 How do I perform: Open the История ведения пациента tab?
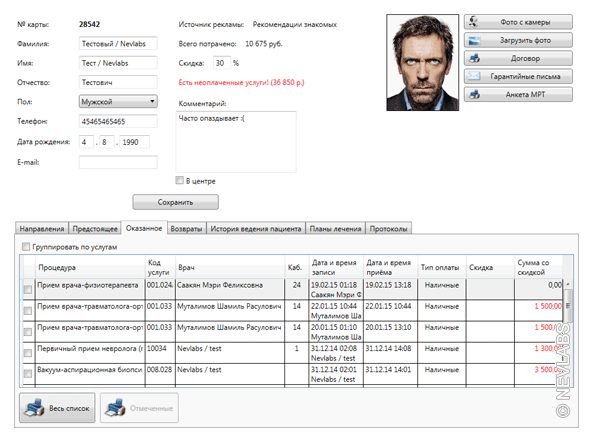256,229
